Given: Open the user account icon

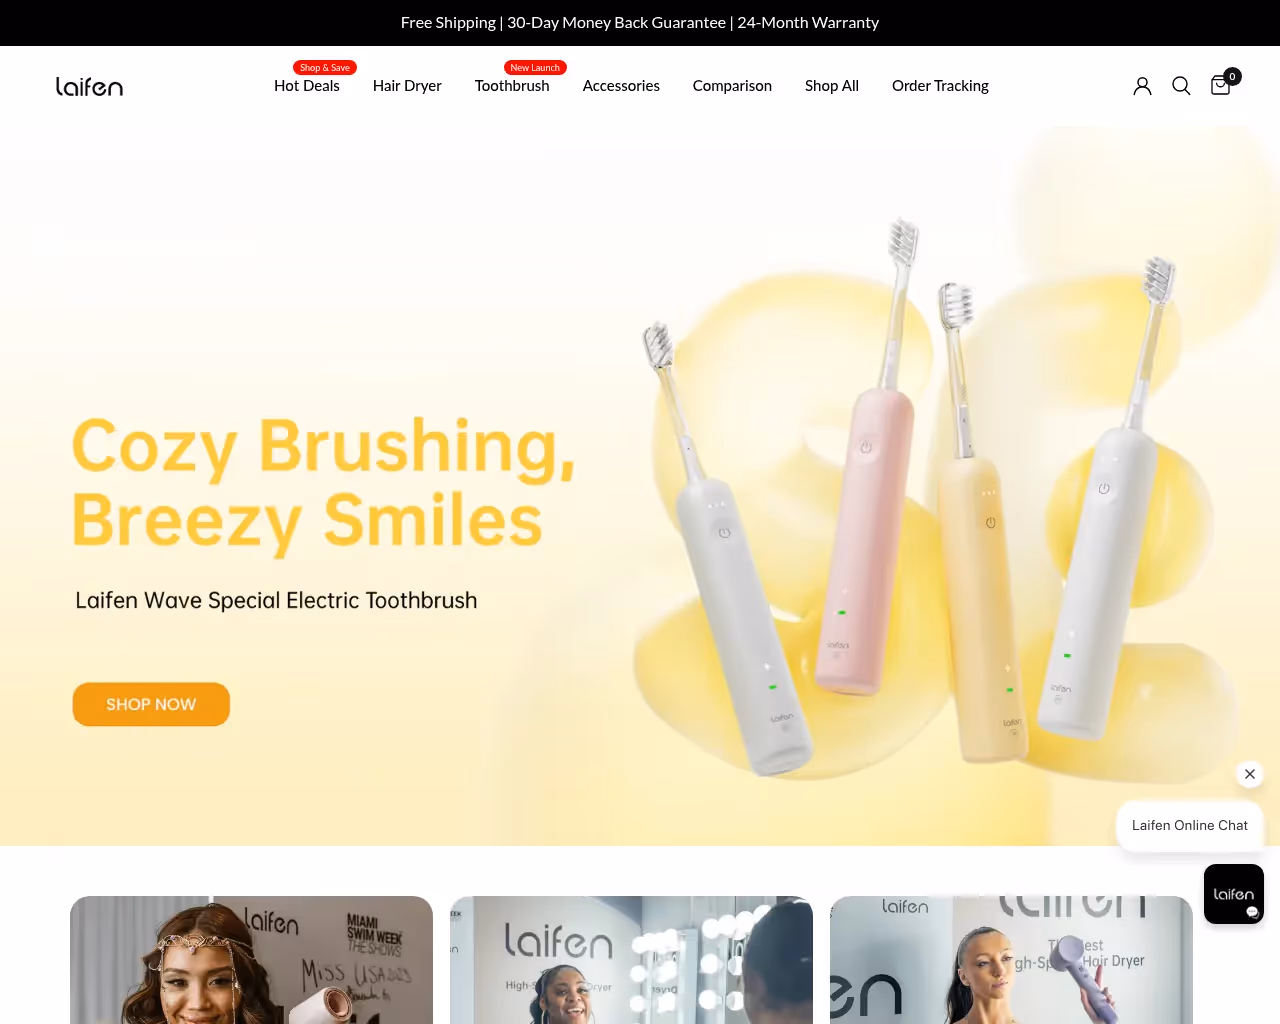Looking at the screenshot, I should click(x=1142, y=86).
